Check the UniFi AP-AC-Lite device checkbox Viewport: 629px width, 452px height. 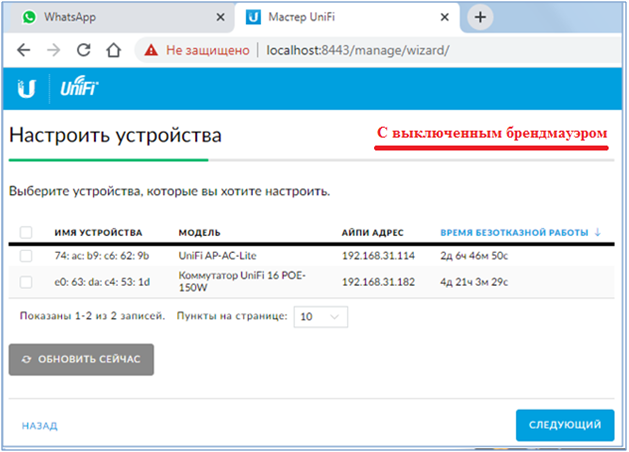(x=26, y=256)
